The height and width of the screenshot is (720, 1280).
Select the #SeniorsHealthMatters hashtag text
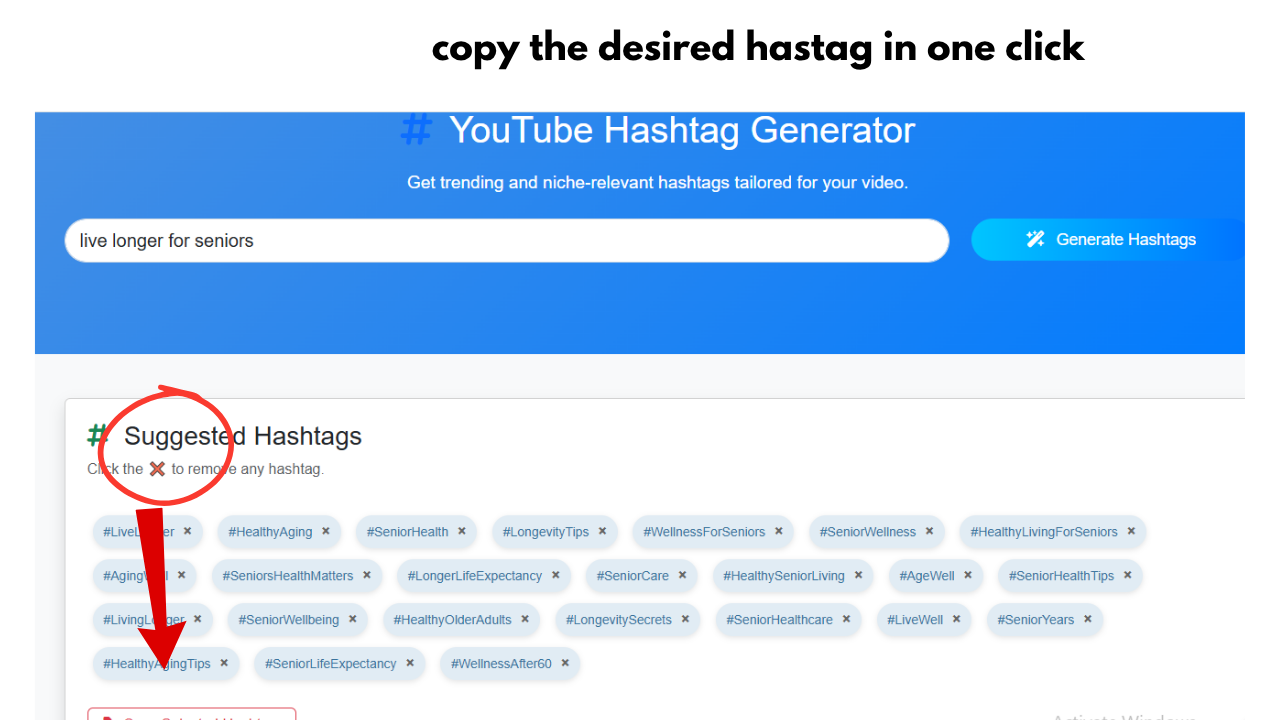tap(288, 576)
